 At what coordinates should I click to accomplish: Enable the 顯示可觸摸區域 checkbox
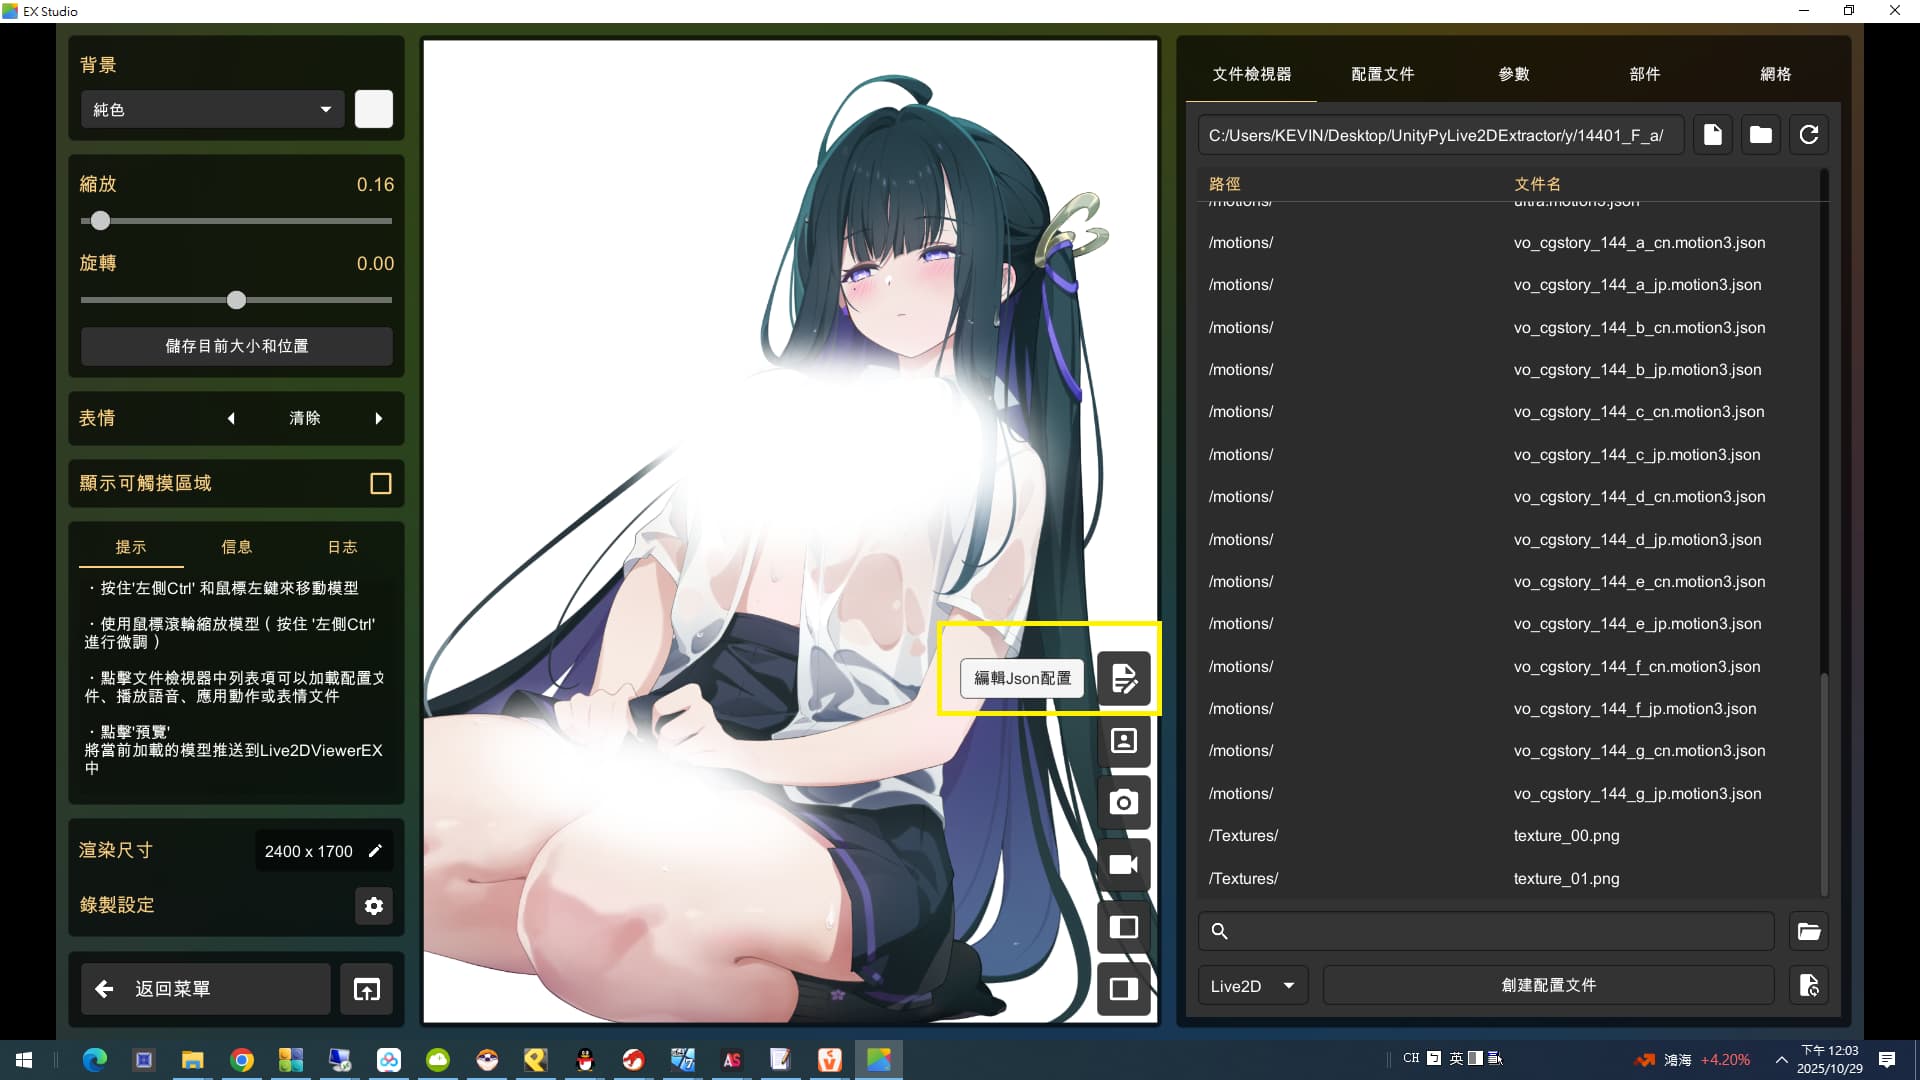pos(380,484)
